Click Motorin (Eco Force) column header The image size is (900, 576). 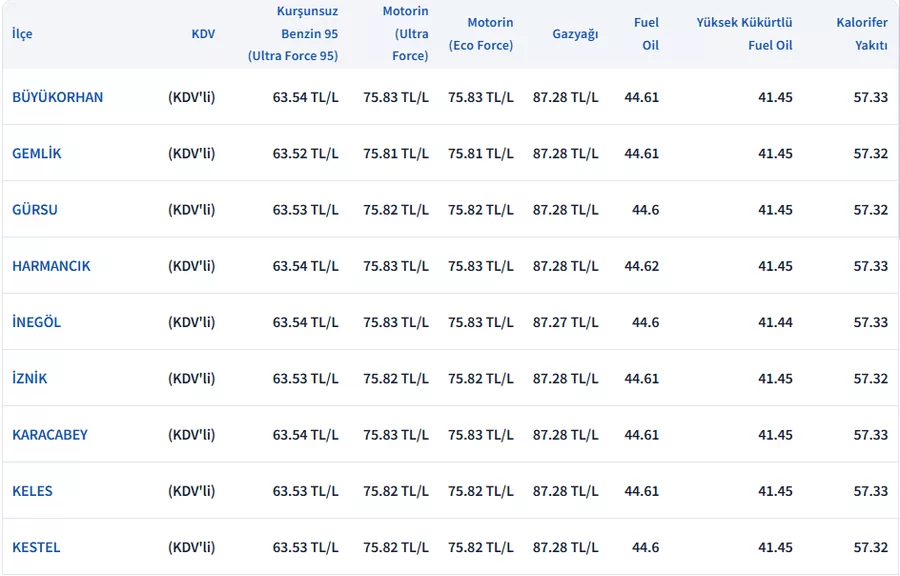click(x=481, y=34)
